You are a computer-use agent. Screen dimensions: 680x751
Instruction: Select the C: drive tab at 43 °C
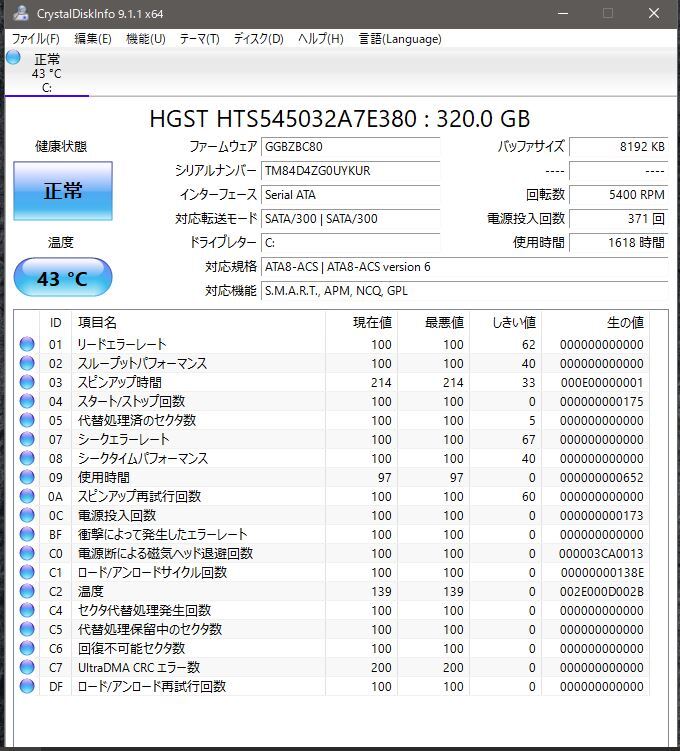(x=46, y=73)
